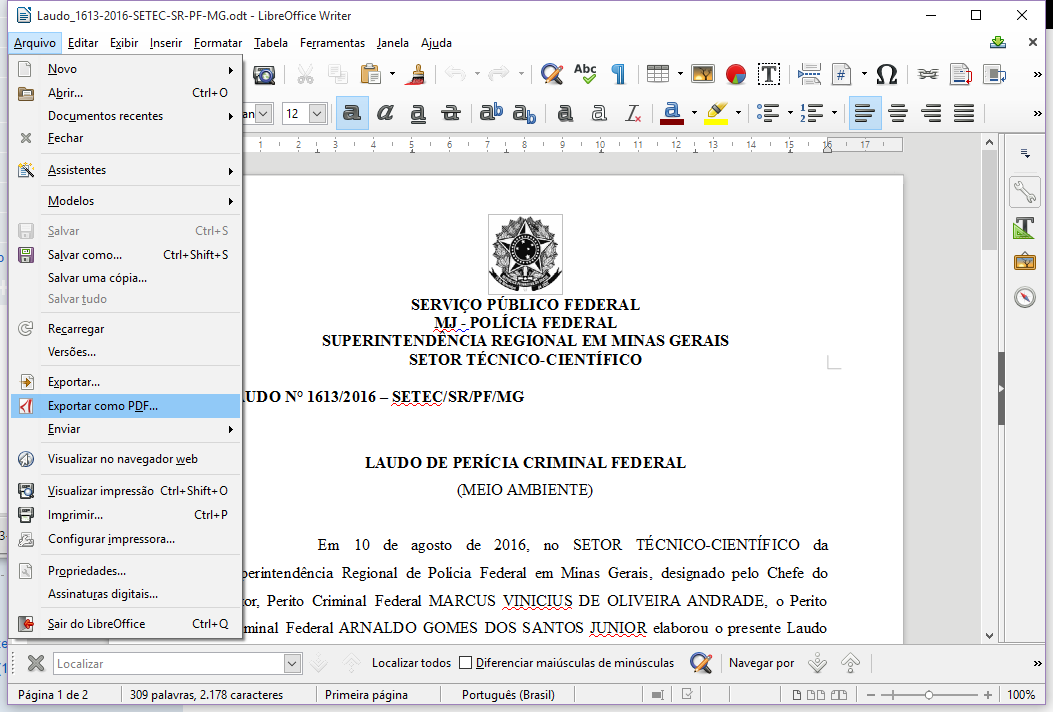1053x712 pixels.
Task: Click the Localizar todos button
Action: tap(412, 663)
